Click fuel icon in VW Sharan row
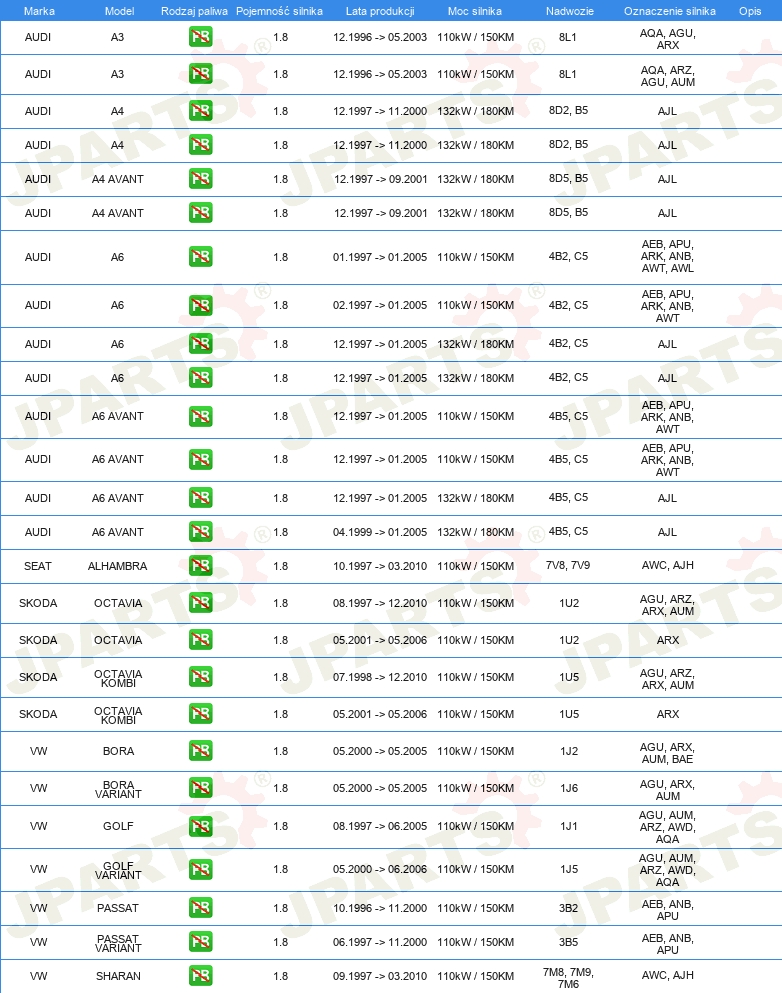782x993 pixels. [201, 976]
